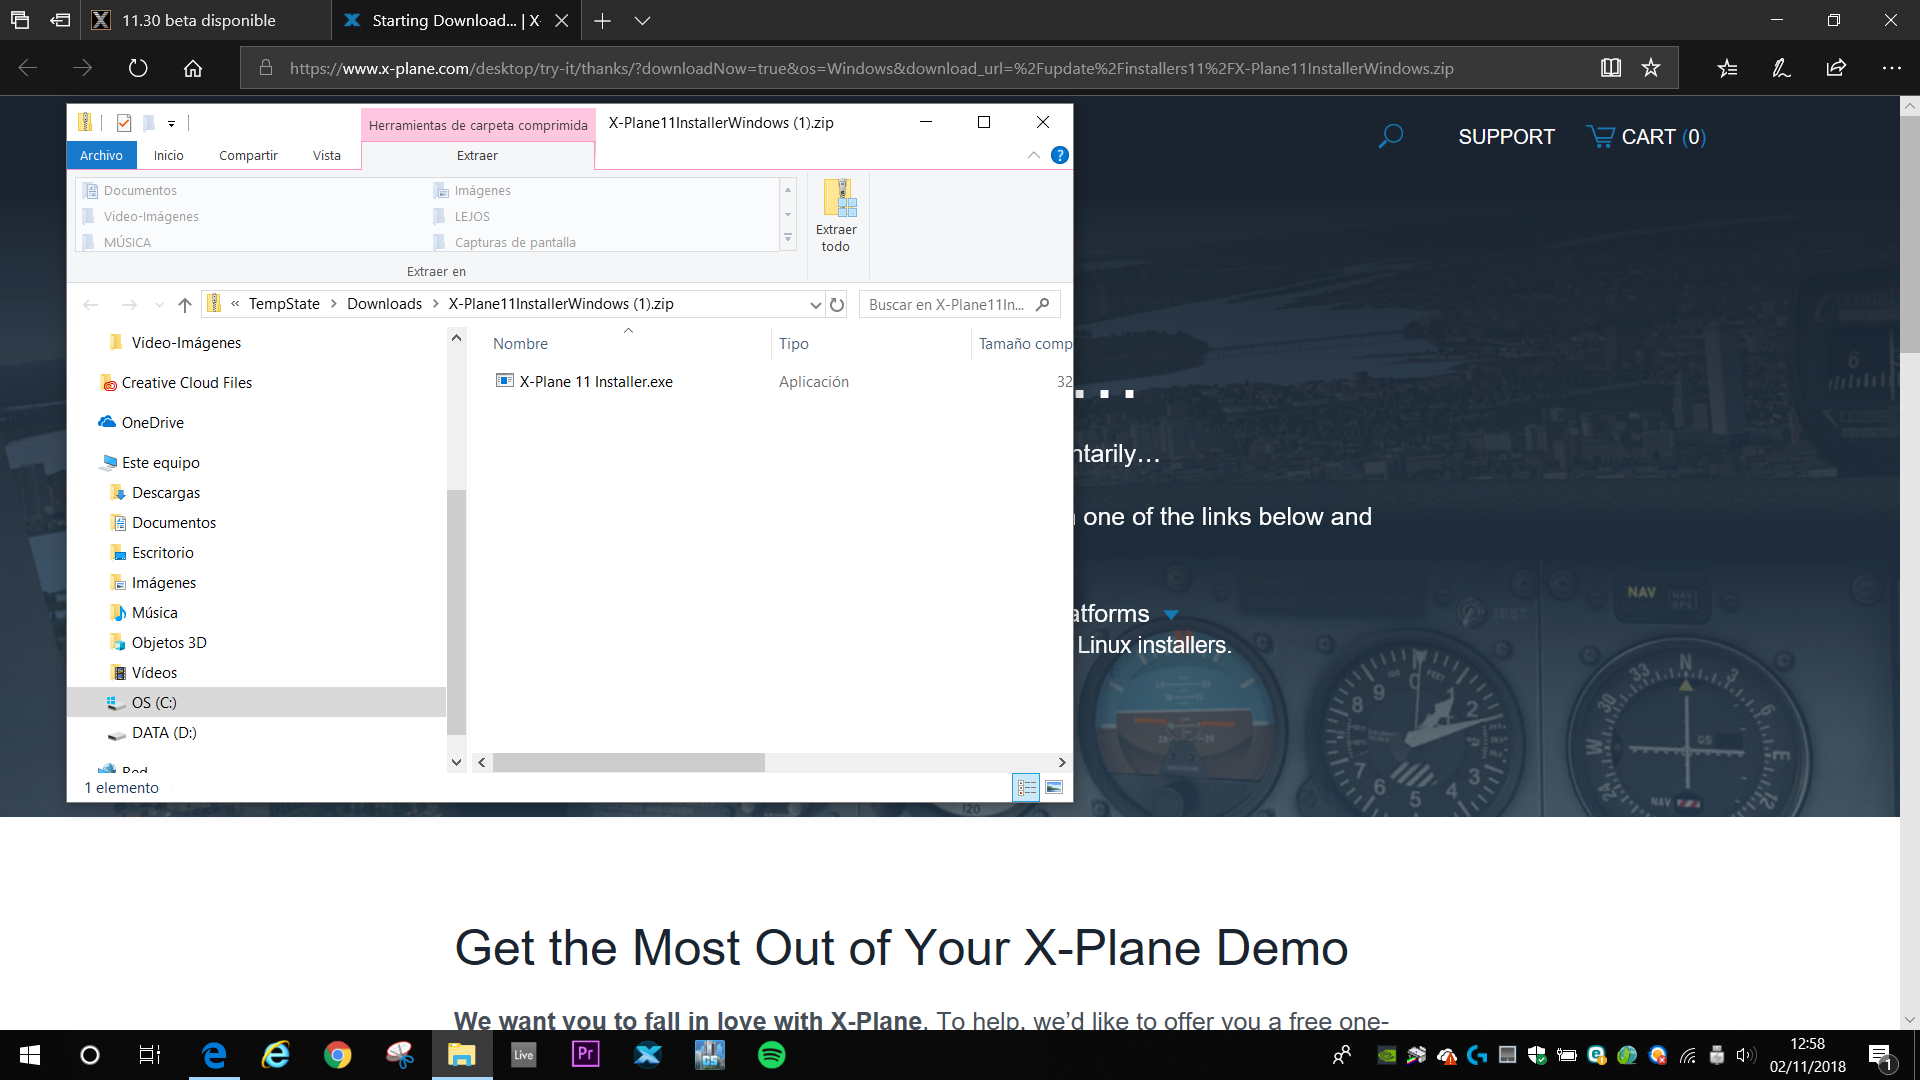This screenshot has height=1080, width=1920.
Task: Switch to large icons view
Action: [1054, 788]
